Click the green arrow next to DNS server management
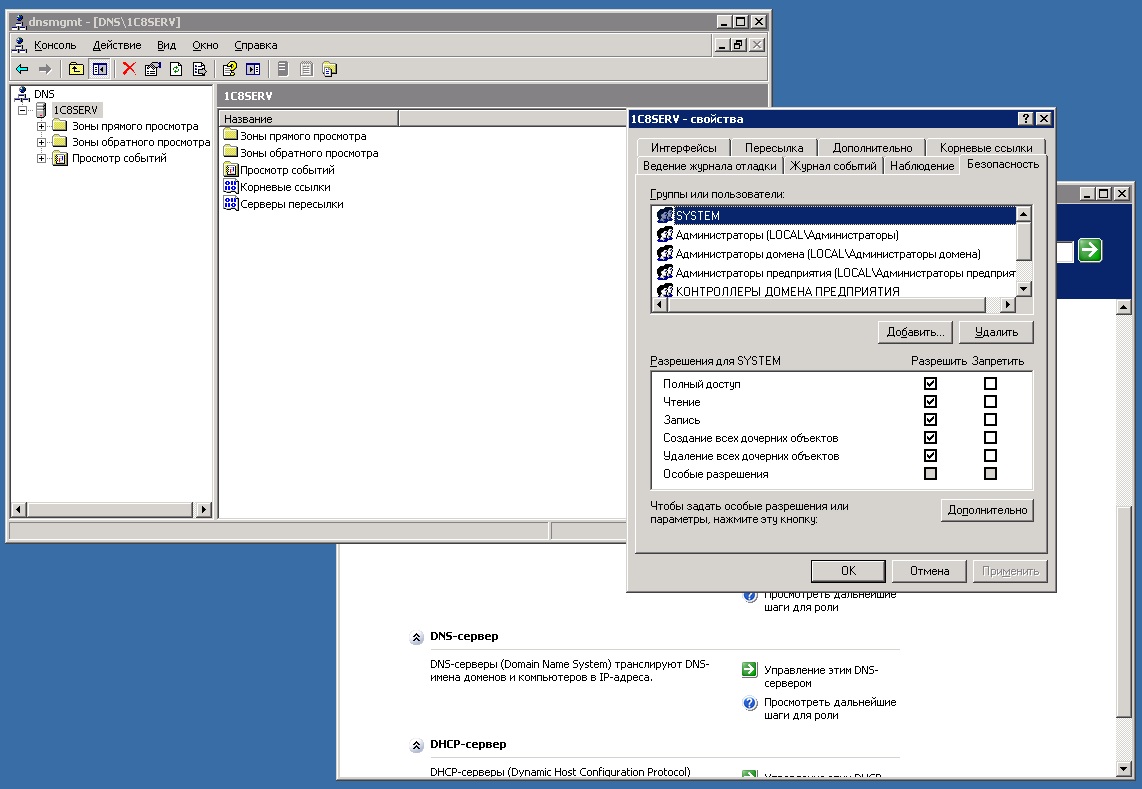 (x=749, y=670)
